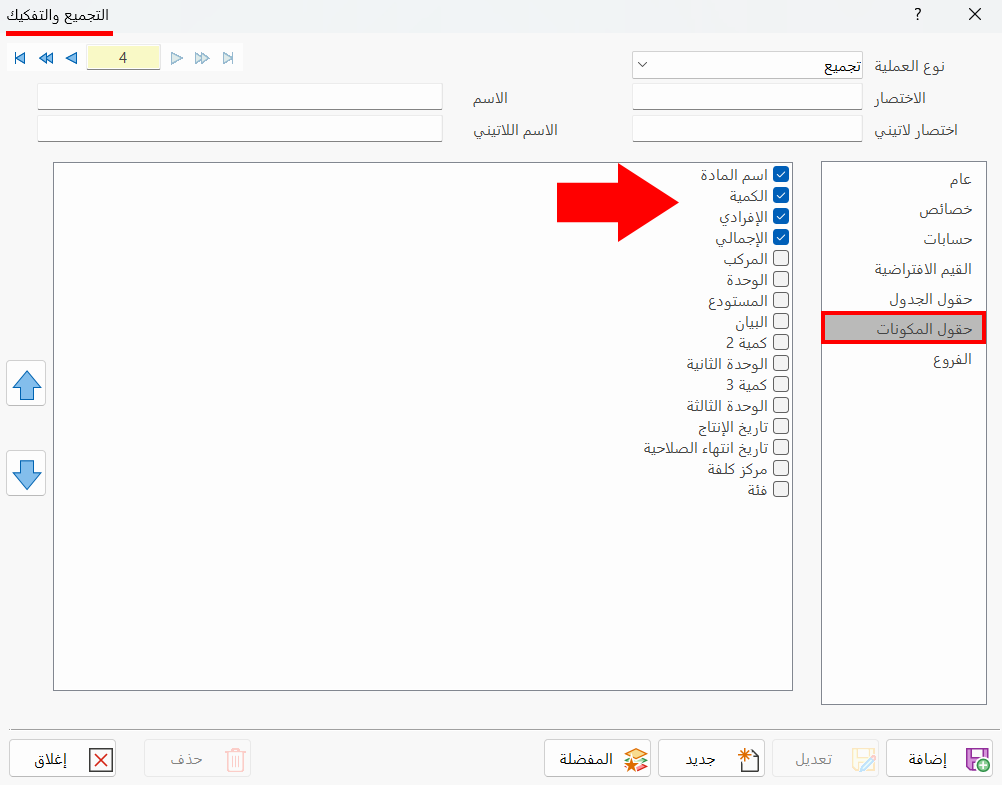Move selected field up with blue up arrow
1002x785 pixels.
point(26,384)
